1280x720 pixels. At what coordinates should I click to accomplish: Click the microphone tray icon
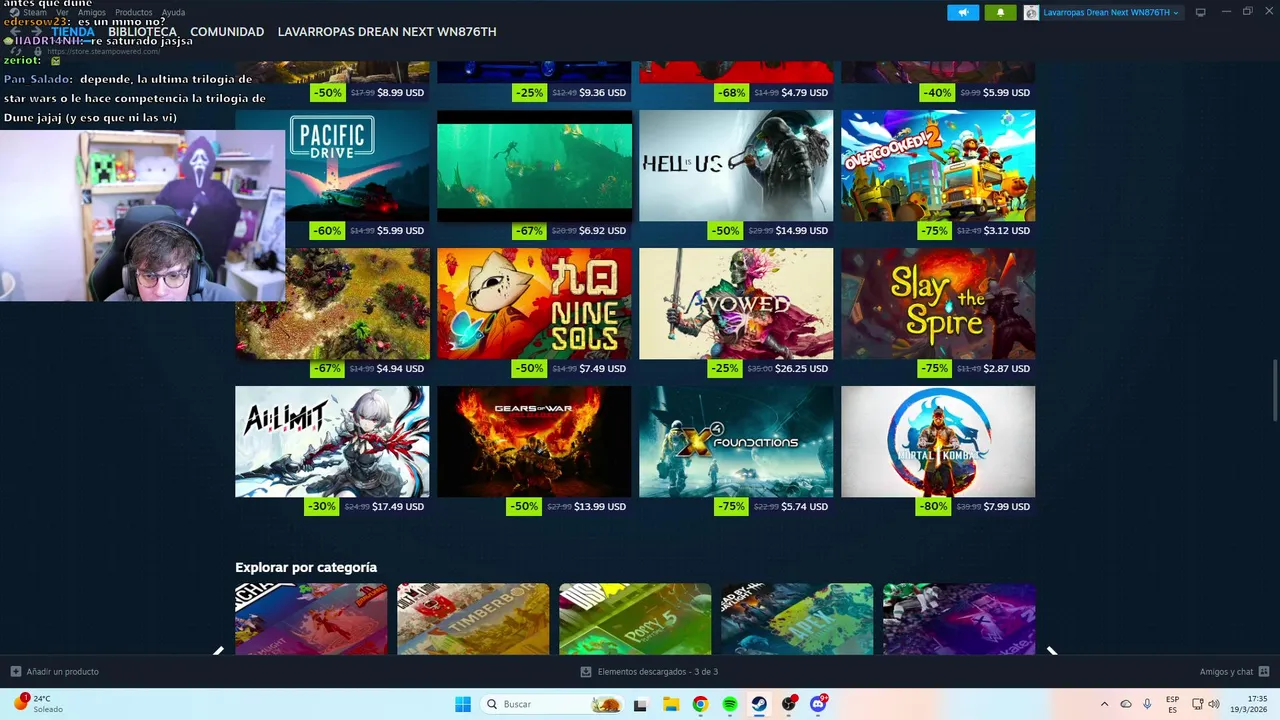tap(1147, 704)
